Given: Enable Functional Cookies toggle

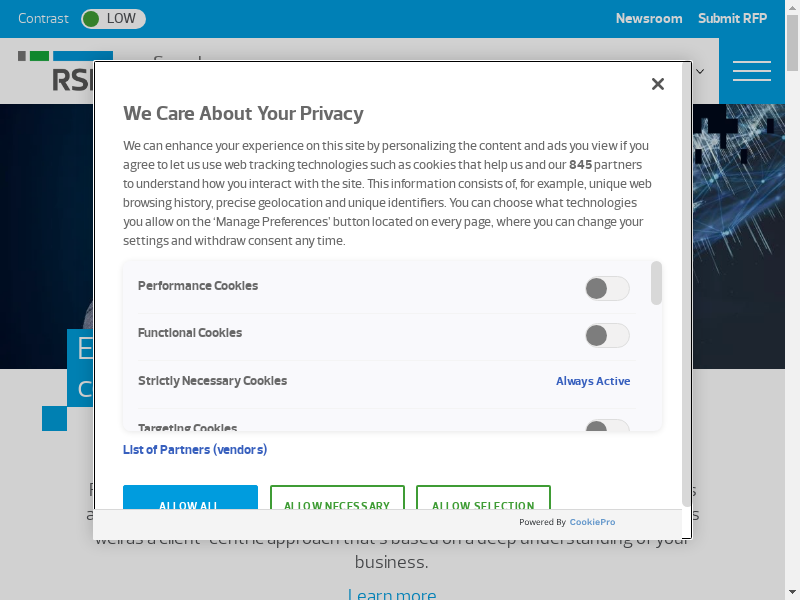Looking at the screenshot, I should tap(606, 336).
